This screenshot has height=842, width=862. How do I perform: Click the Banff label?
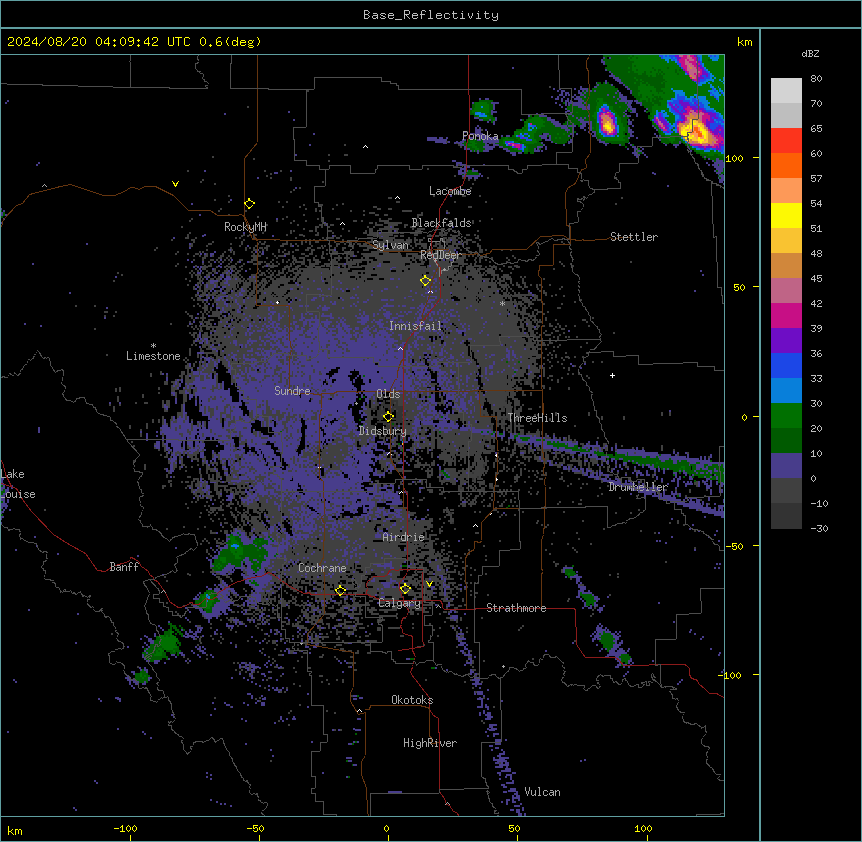[124, 567]
